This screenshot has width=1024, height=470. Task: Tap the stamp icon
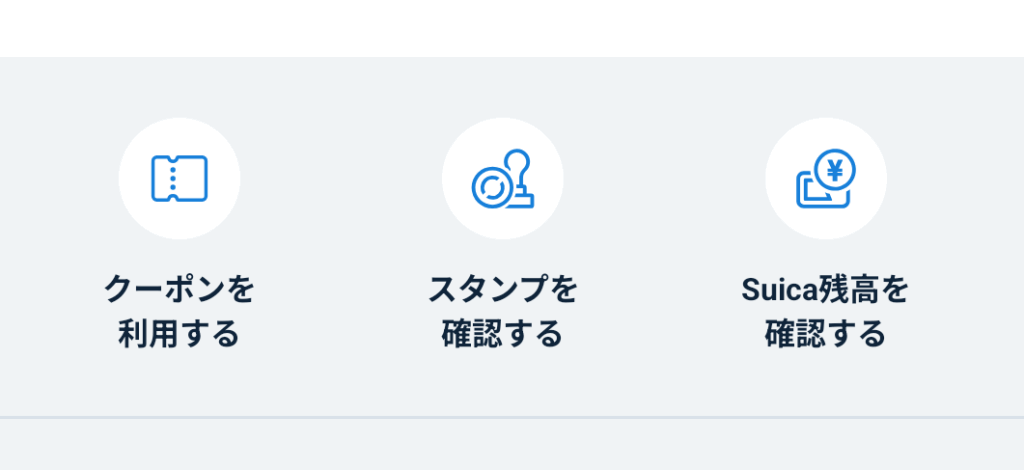(502, 179)
